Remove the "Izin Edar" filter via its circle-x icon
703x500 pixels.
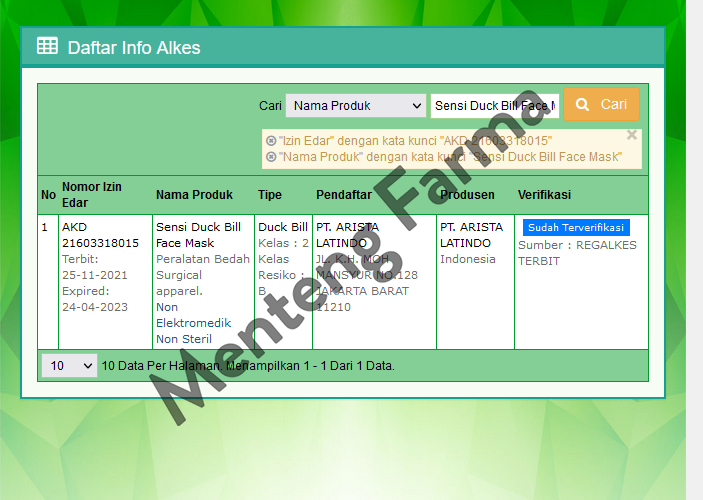click(271, 141)
